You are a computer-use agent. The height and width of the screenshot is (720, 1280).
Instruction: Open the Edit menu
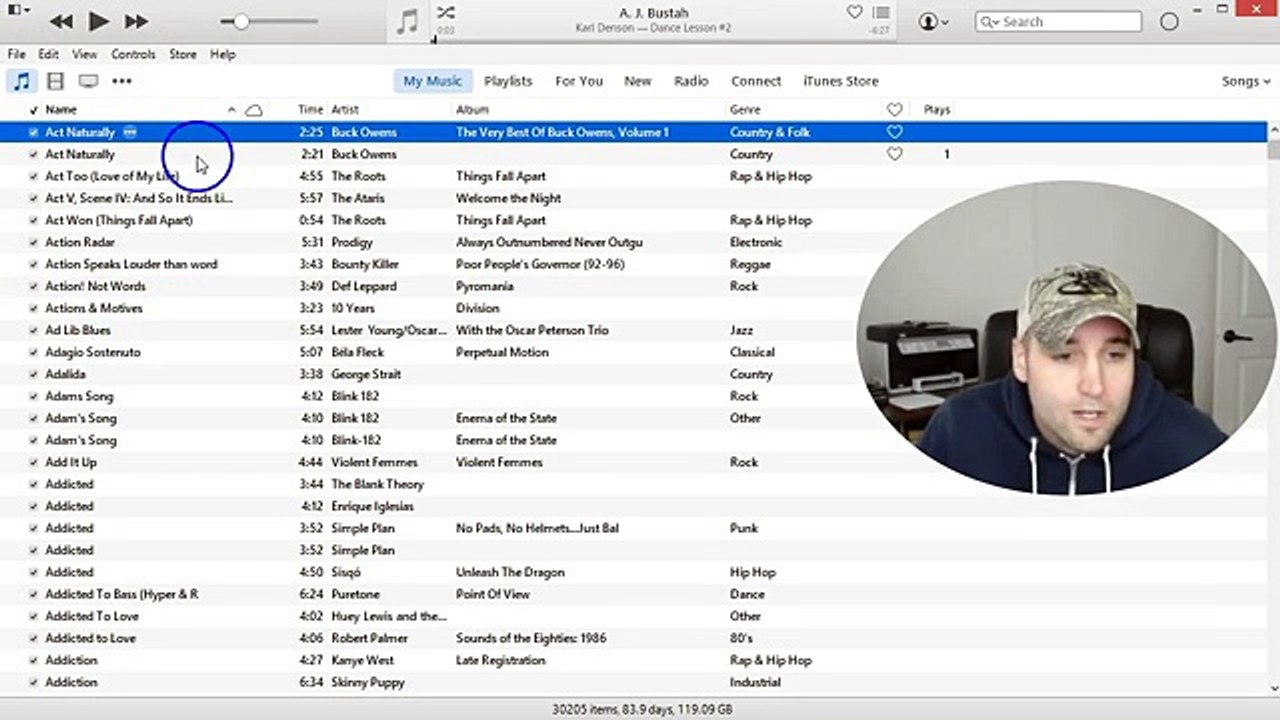49,54
